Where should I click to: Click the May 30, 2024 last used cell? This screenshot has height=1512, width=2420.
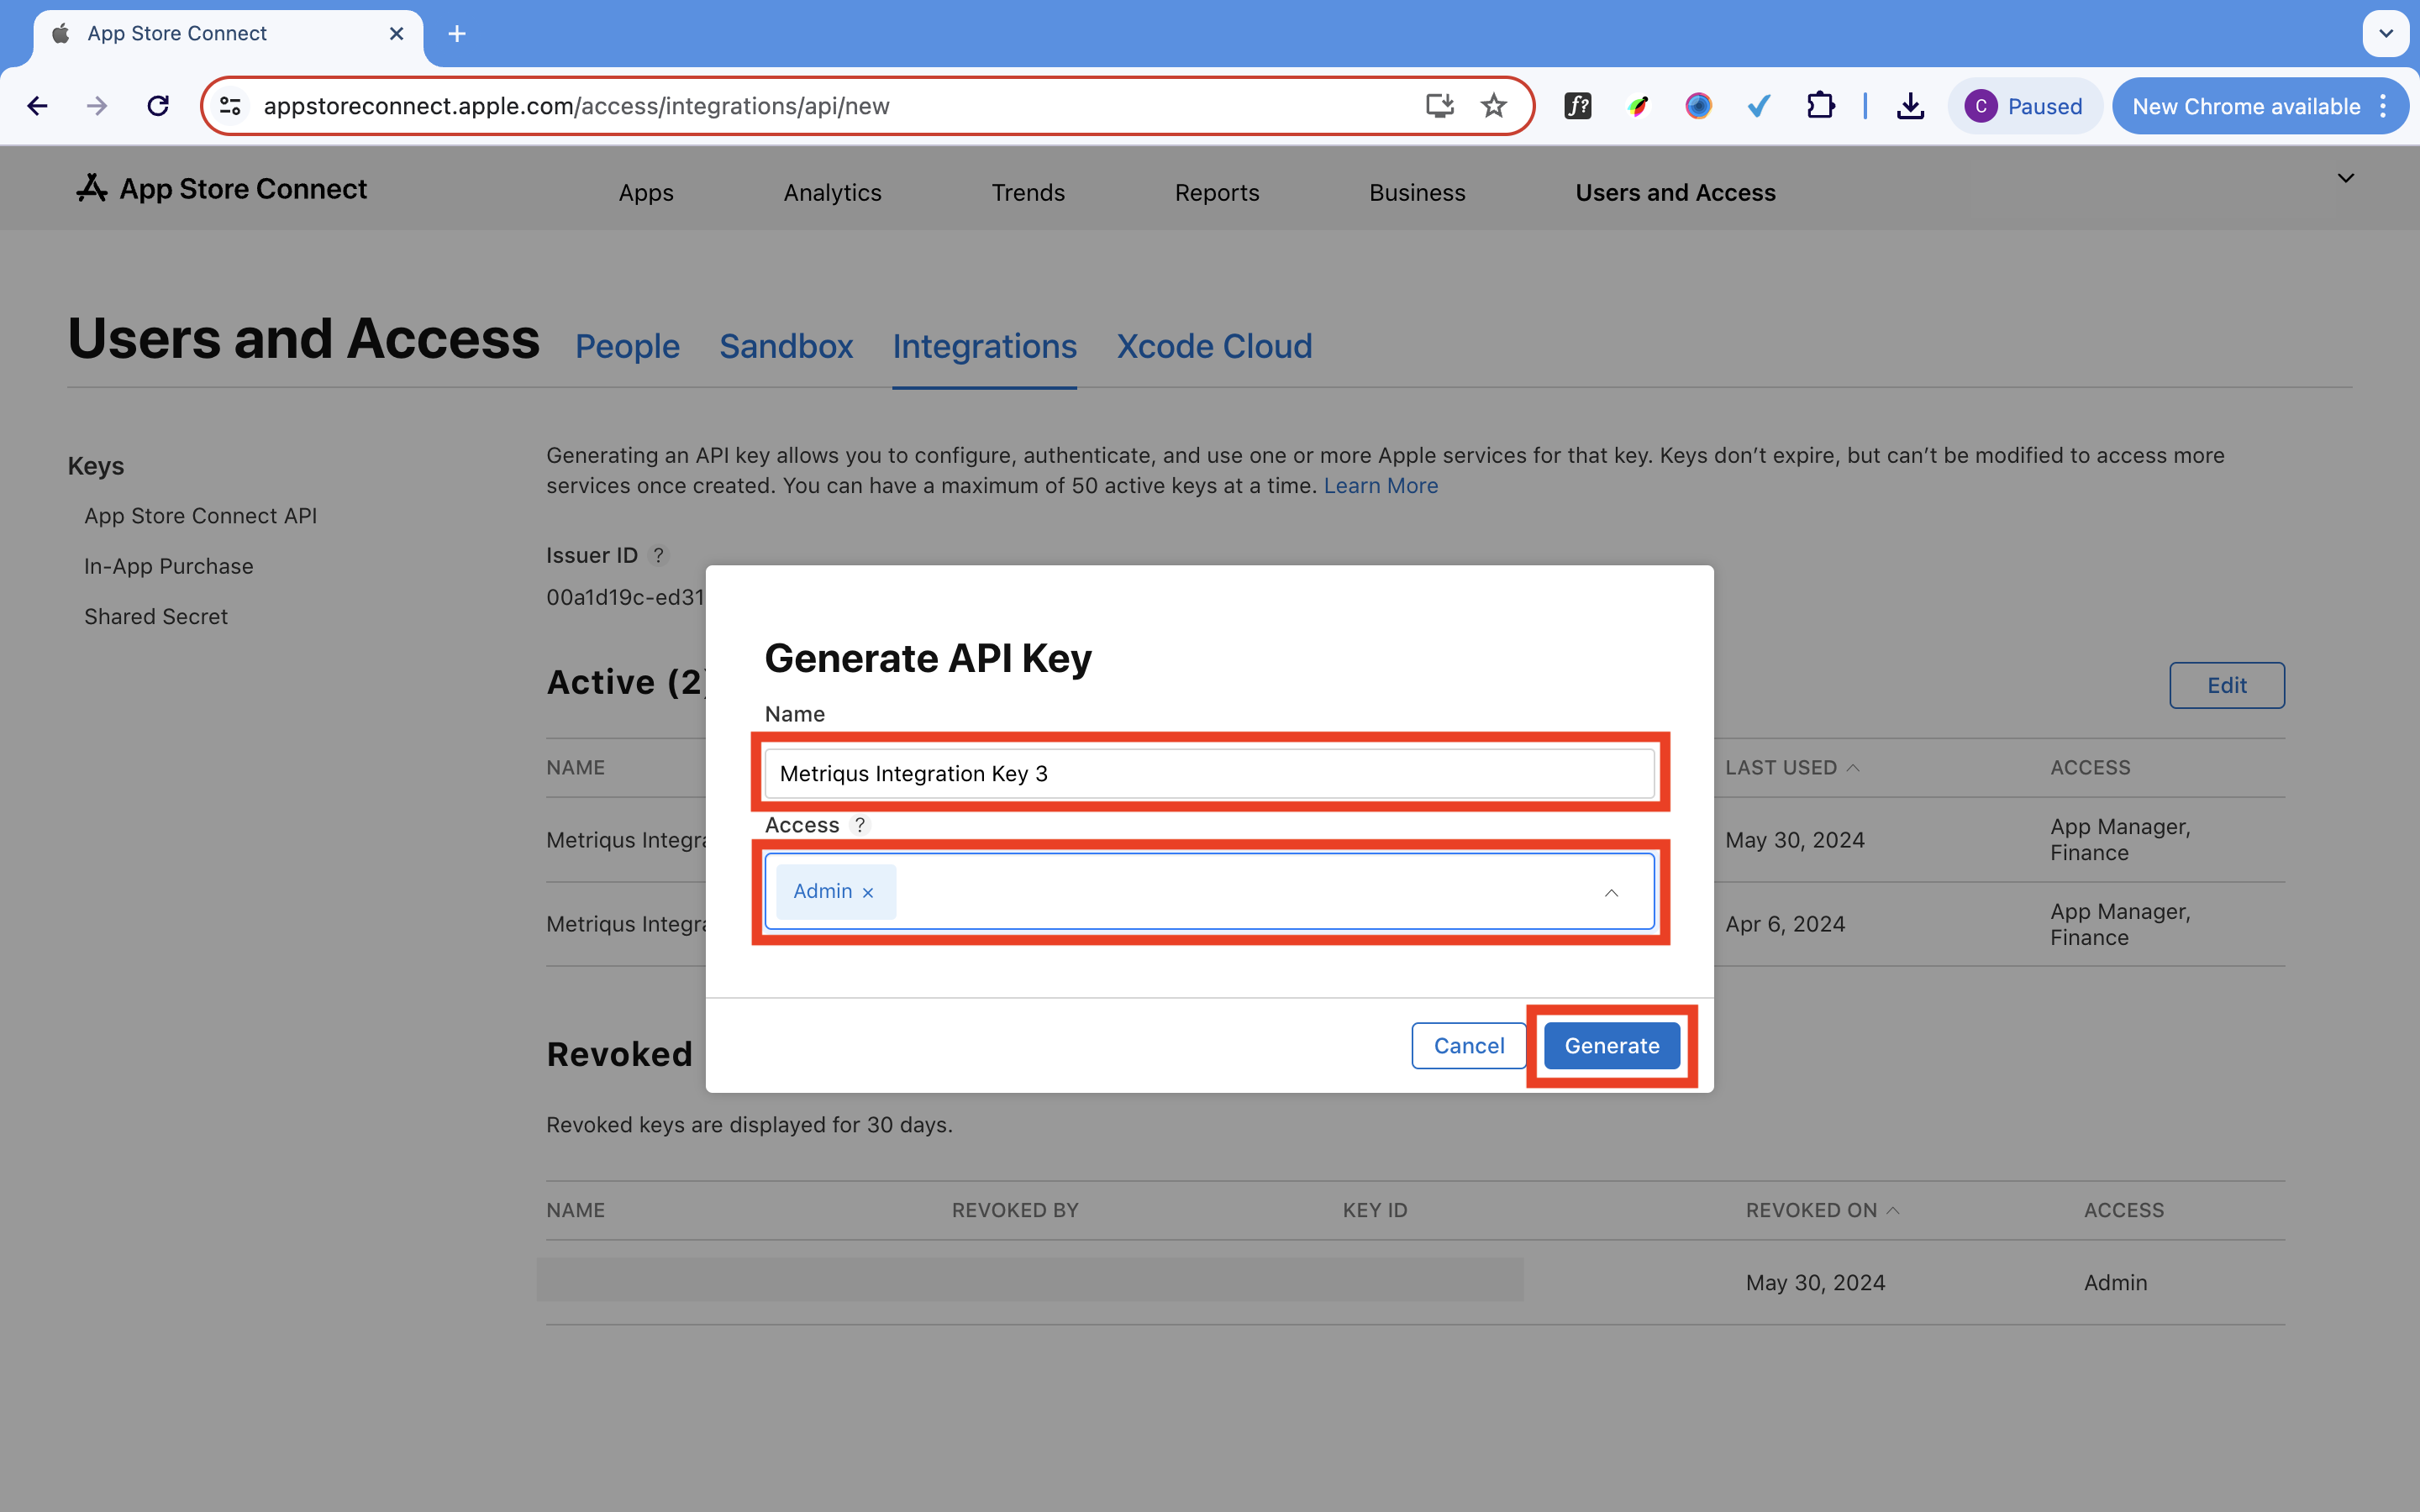(1795, 840)
